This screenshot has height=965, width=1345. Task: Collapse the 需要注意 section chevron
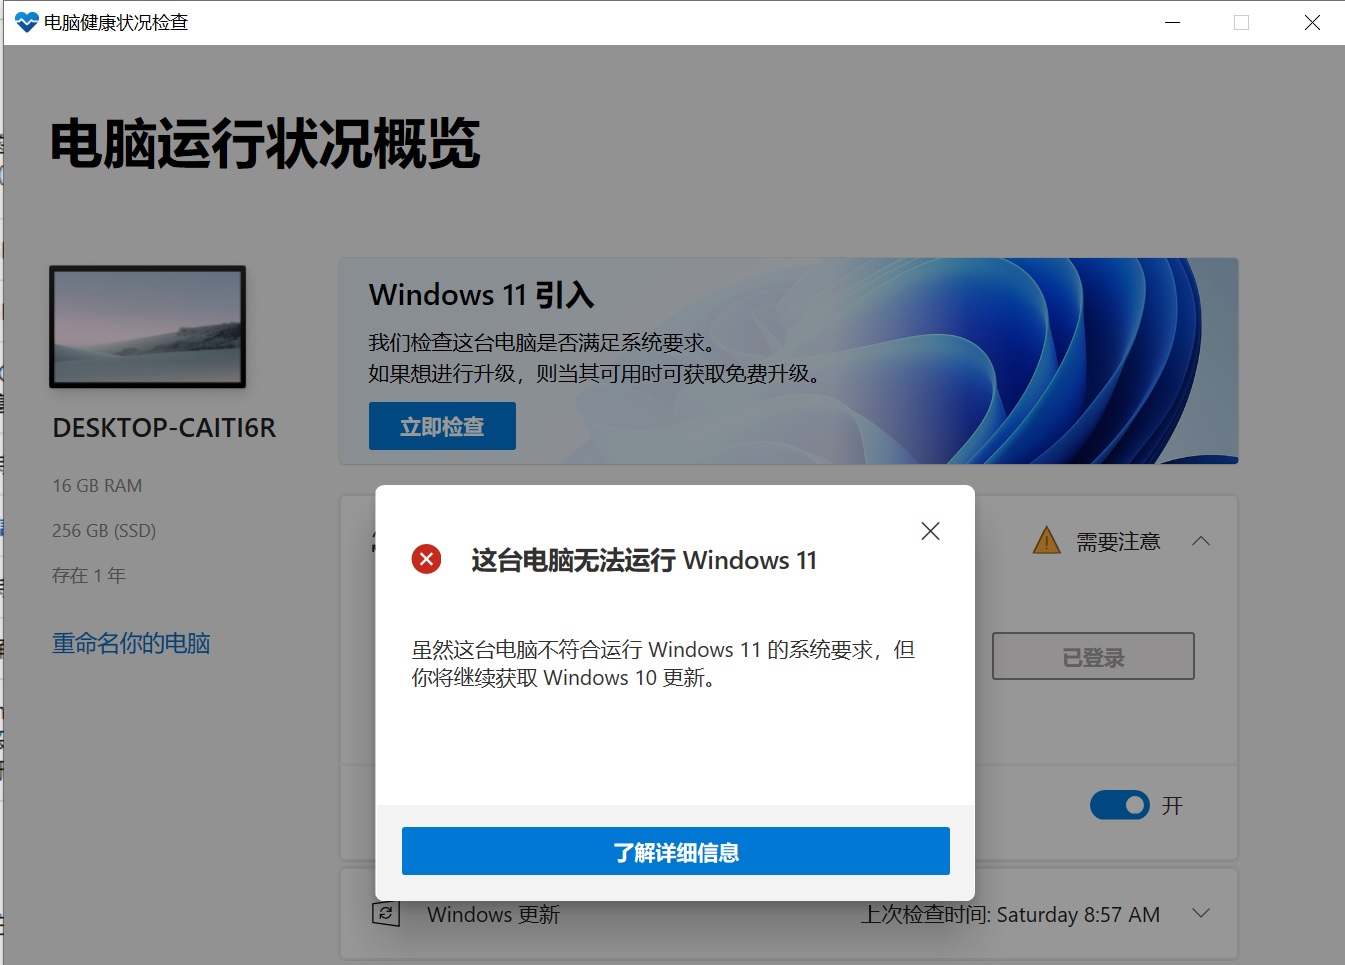pyautogui.click(x=1201, y=541)
